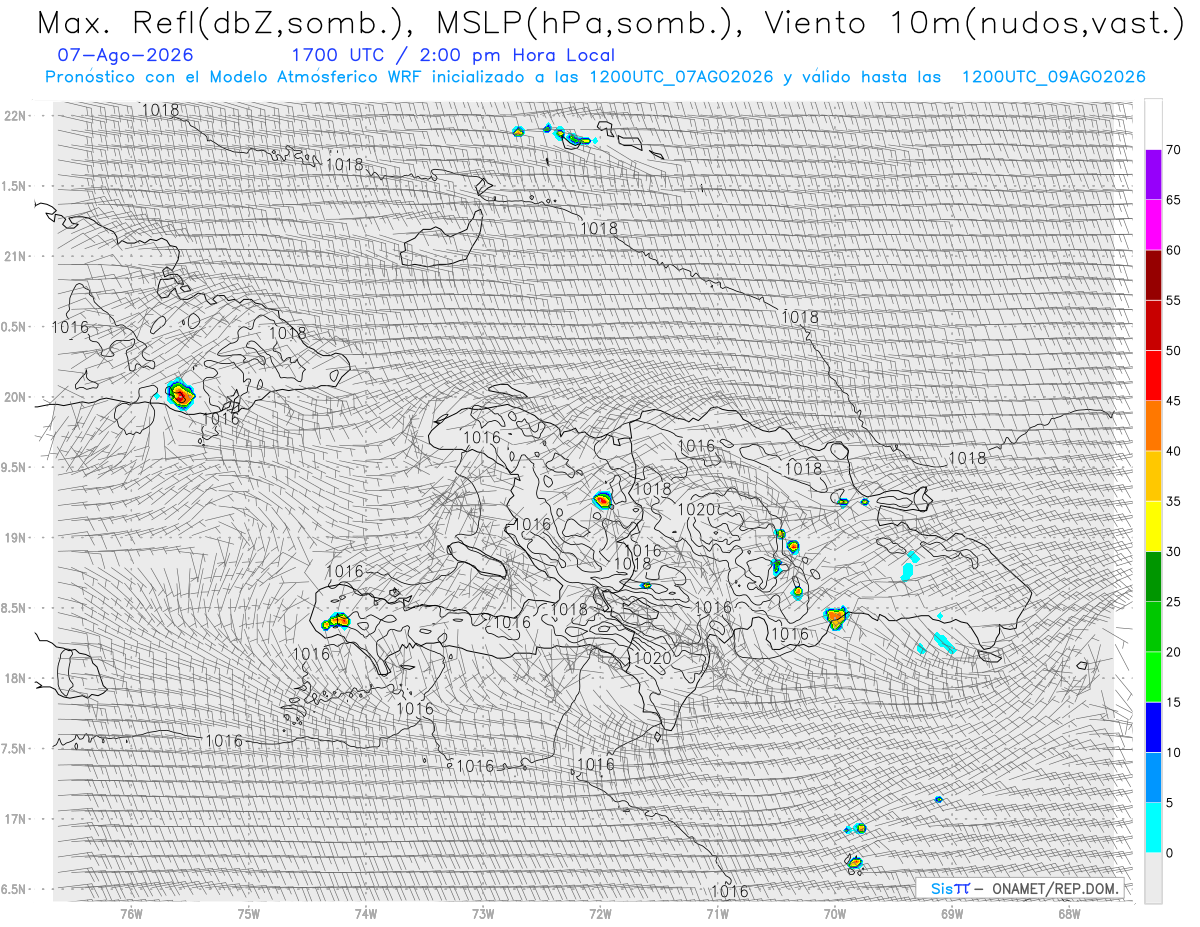Click the '25' value on the colorbar scale
1200x927 pixels.
point(1173,601)
